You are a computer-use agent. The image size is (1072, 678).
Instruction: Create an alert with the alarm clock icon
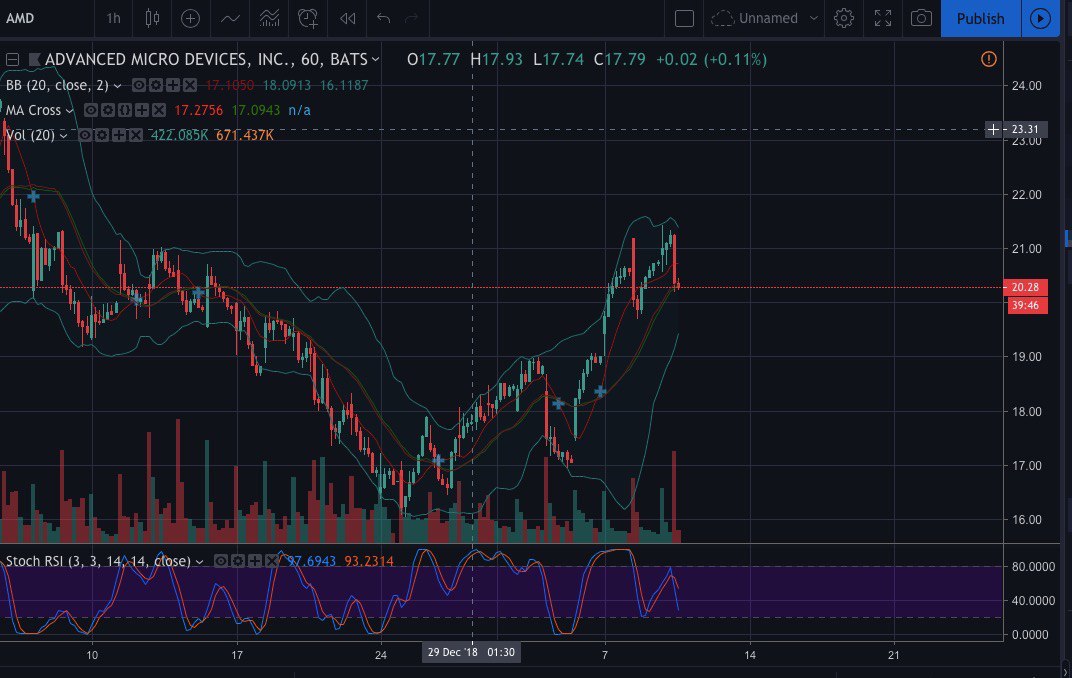(x=309, y=18)
